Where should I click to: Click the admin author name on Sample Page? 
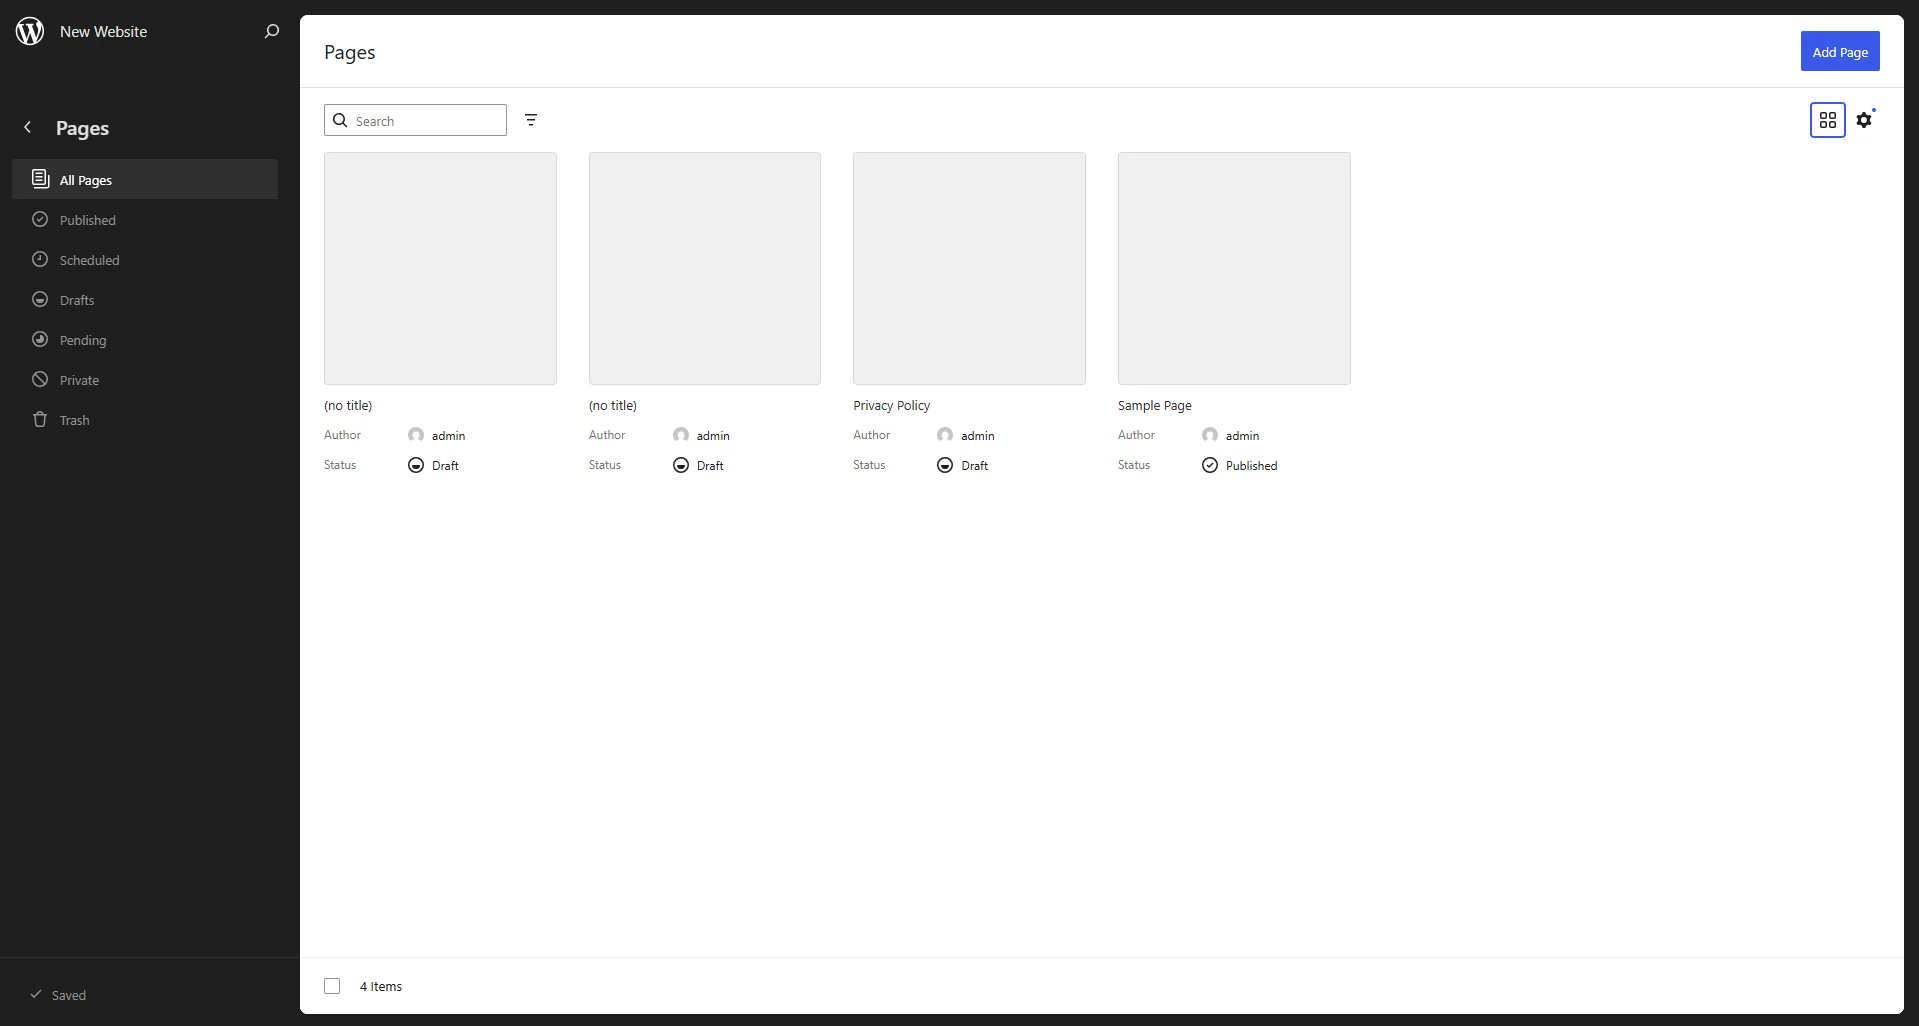tap(1242, 435)
